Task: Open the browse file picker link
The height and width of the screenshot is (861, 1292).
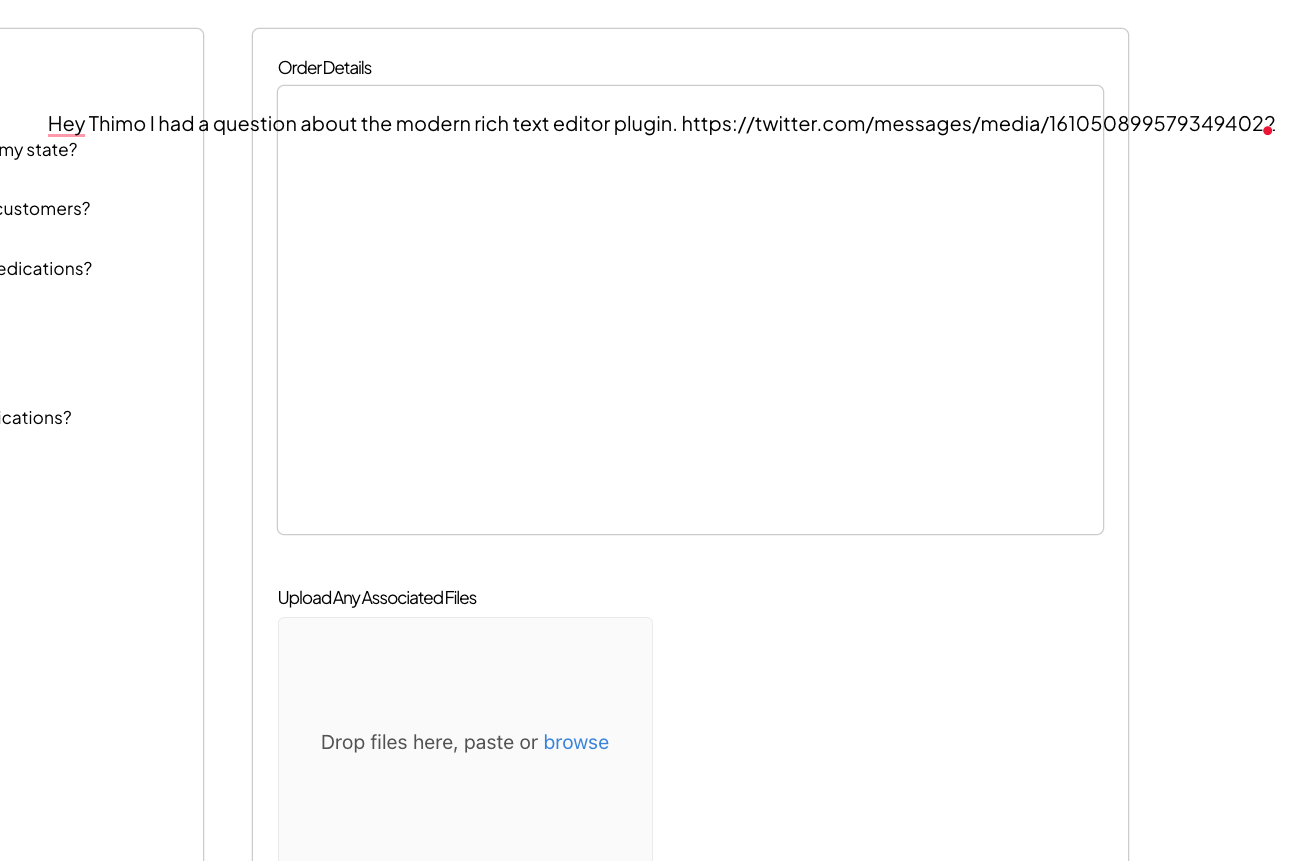Action: click(x=576, y=742)
